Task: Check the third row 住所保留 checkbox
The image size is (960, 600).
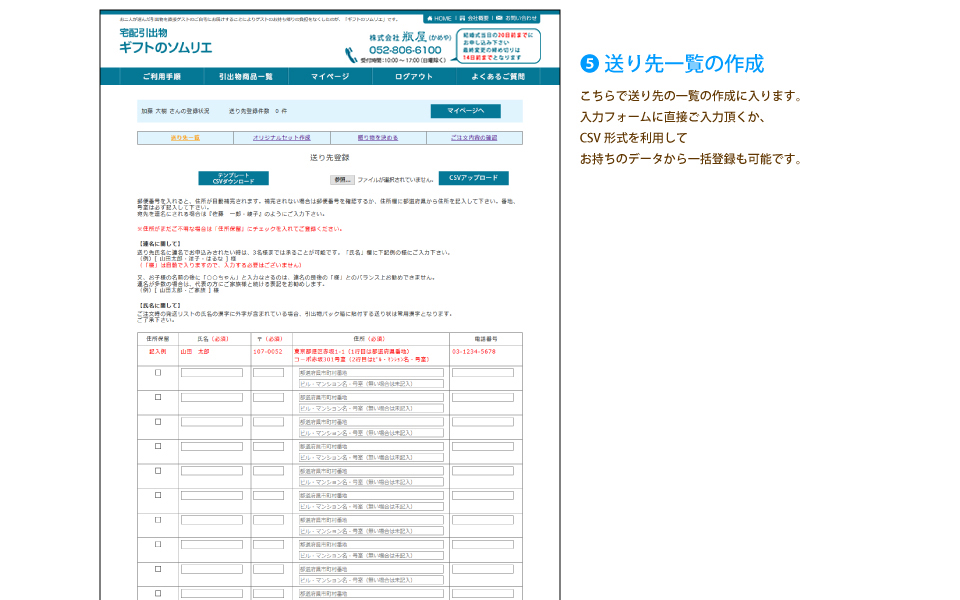Action: pyautogui.click(x=158, y=422)
